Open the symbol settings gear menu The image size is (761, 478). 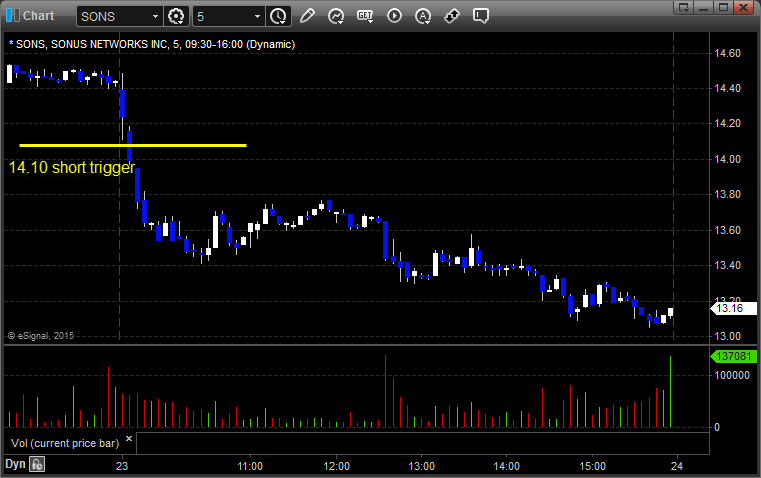point(176,16)
